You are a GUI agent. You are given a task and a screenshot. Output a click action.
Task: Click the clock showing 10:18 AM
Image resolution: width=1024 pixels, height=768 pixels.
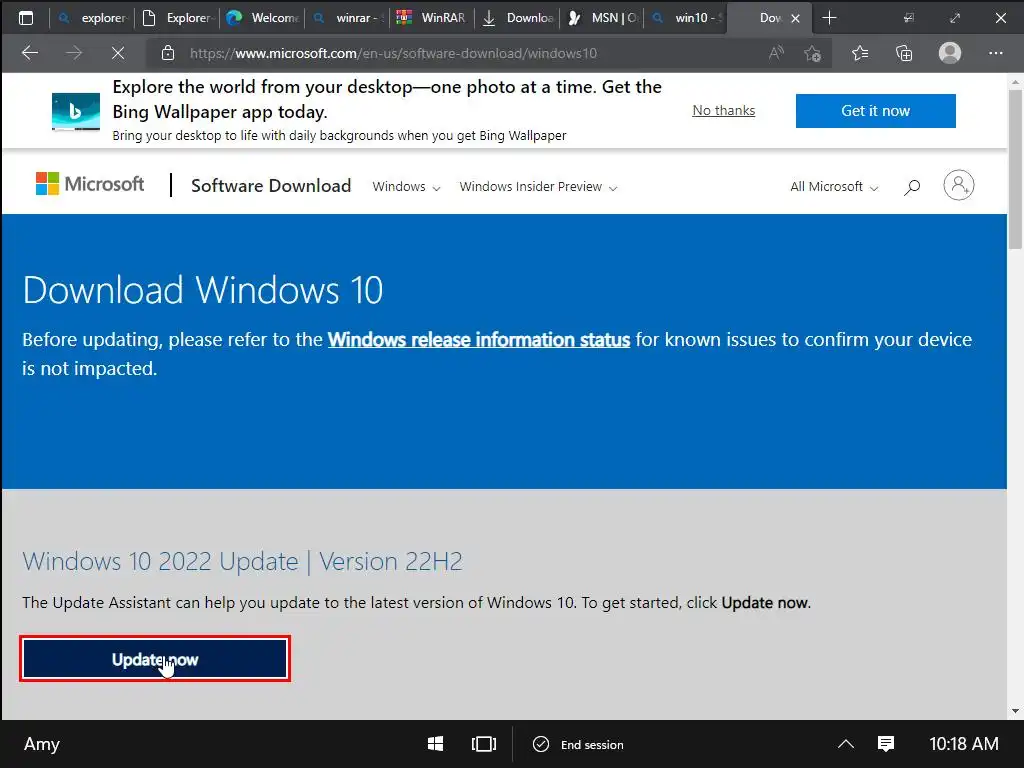(963, 744)
